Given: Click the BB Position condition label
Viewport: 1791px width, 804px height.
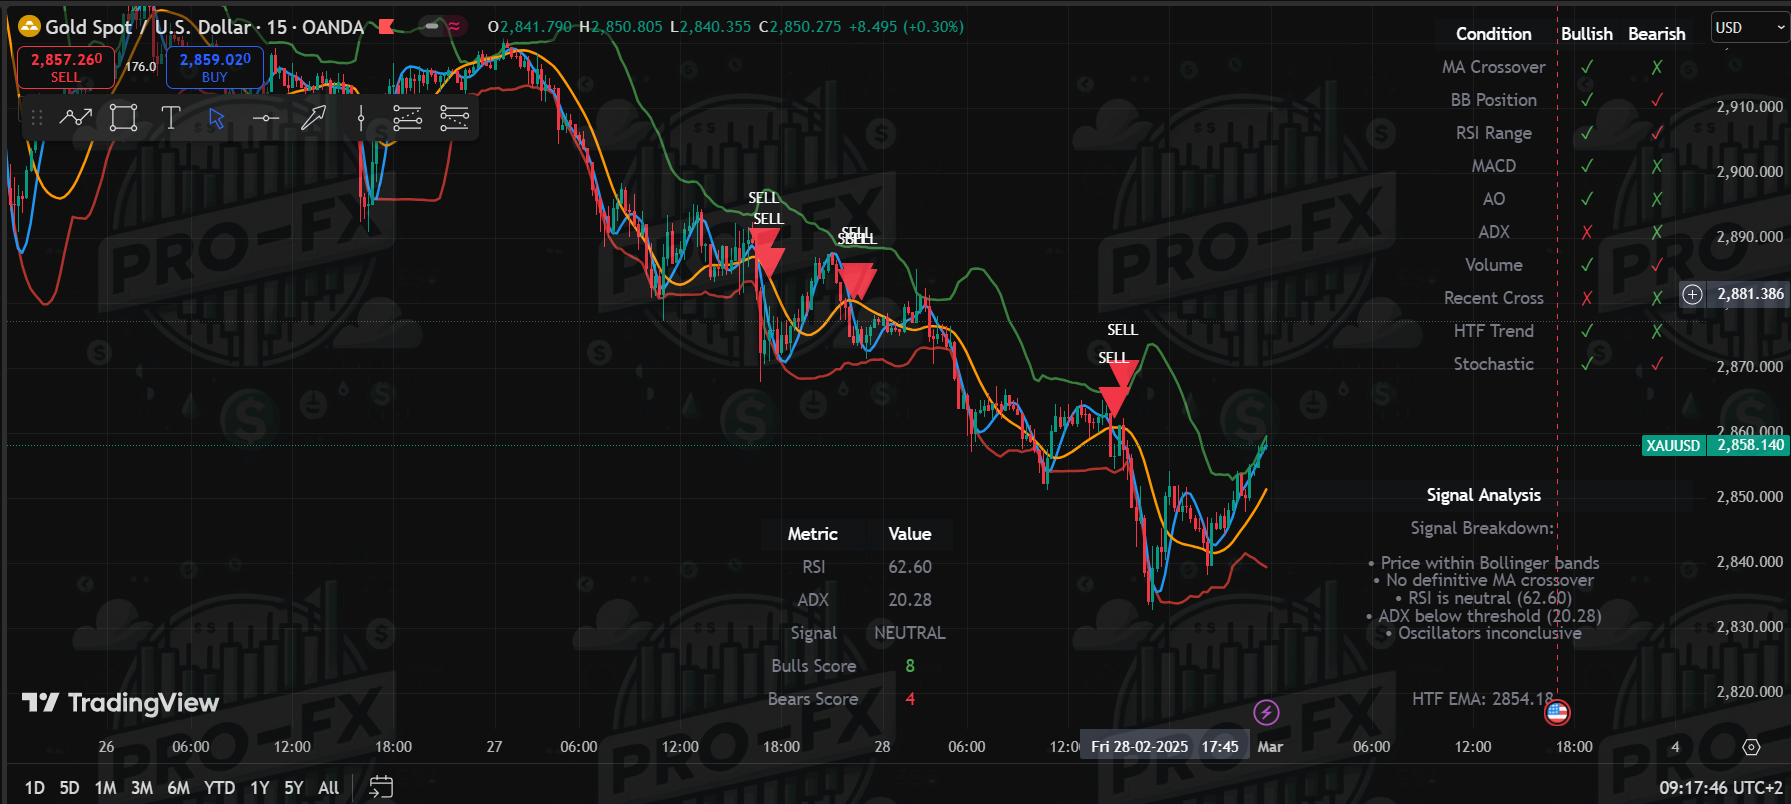Looking at the screenshot, I should [x=1493, y=100].
